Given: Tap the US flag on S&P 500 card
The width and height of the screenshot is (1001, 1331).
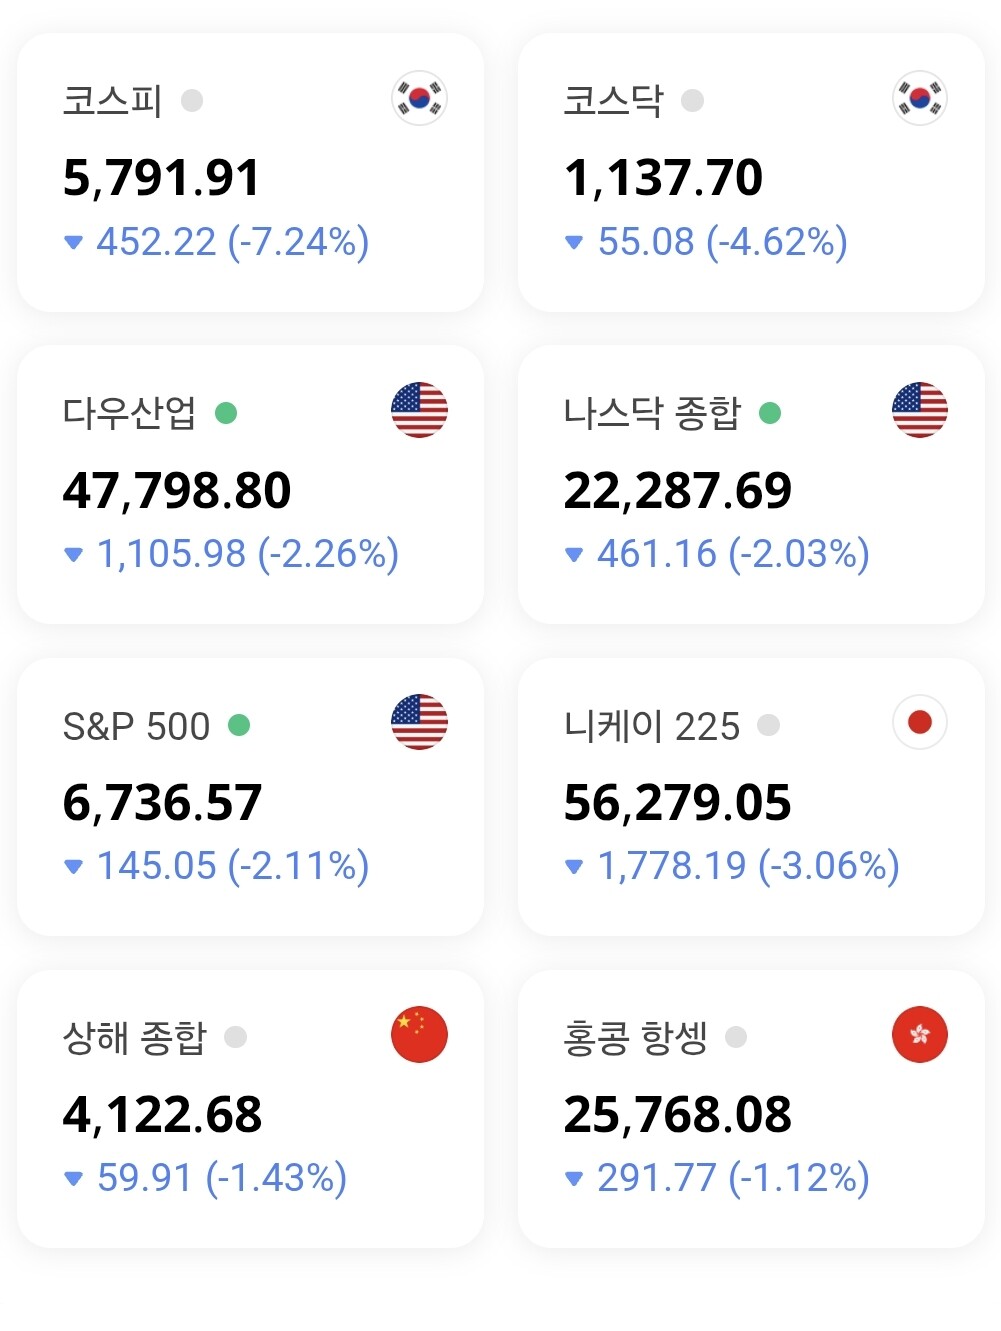Looking at the screenshot, I should (x=419, y=722).
